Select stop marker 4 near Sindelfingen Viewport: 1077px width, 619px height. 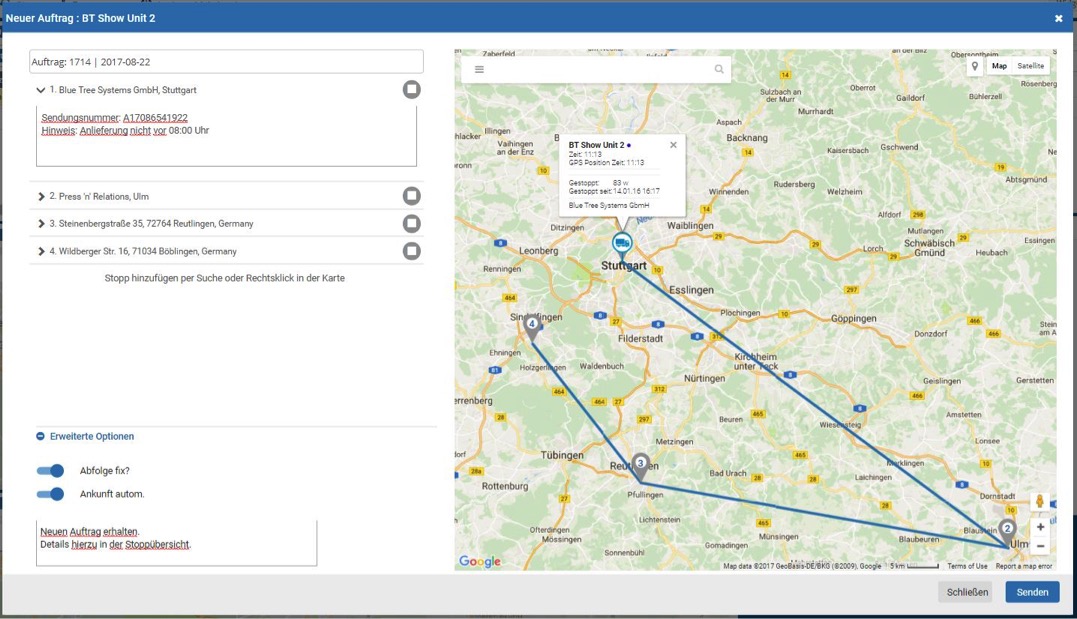[532, 323]
